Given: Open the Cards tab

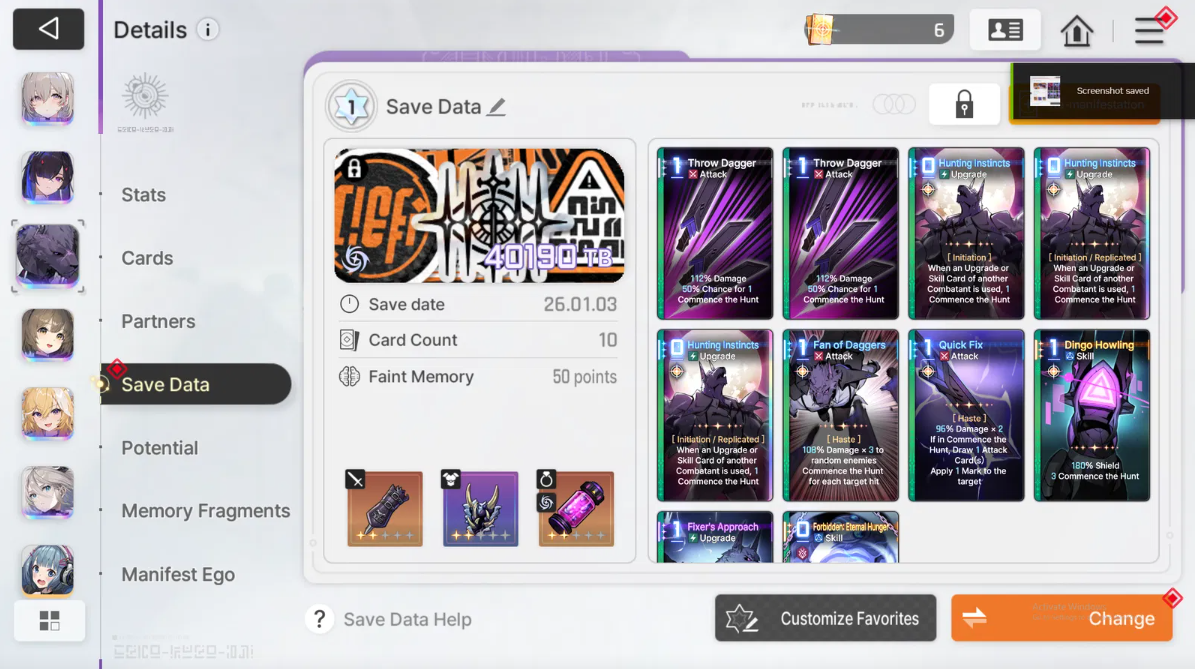Looking at the screenshot, I should click(147, 258).
